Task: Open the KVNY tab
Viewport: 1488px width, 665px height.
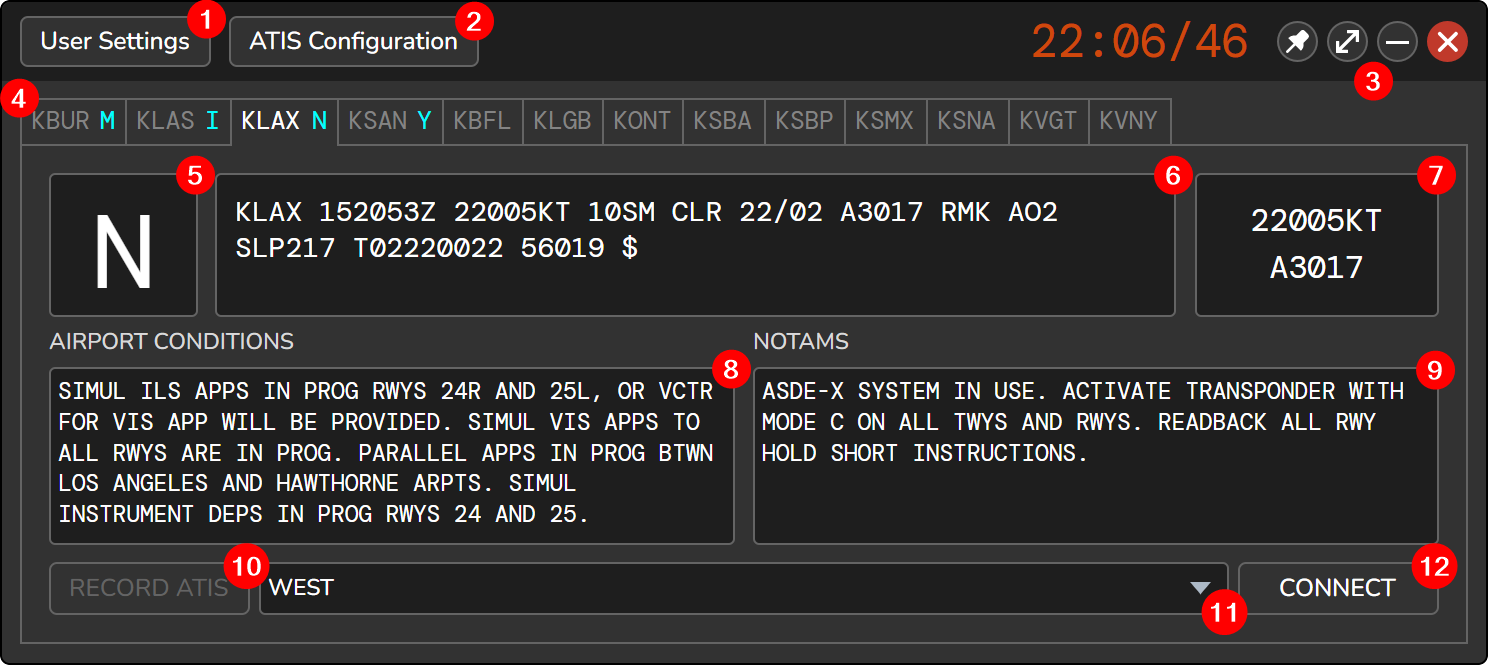Action: 1128,122
